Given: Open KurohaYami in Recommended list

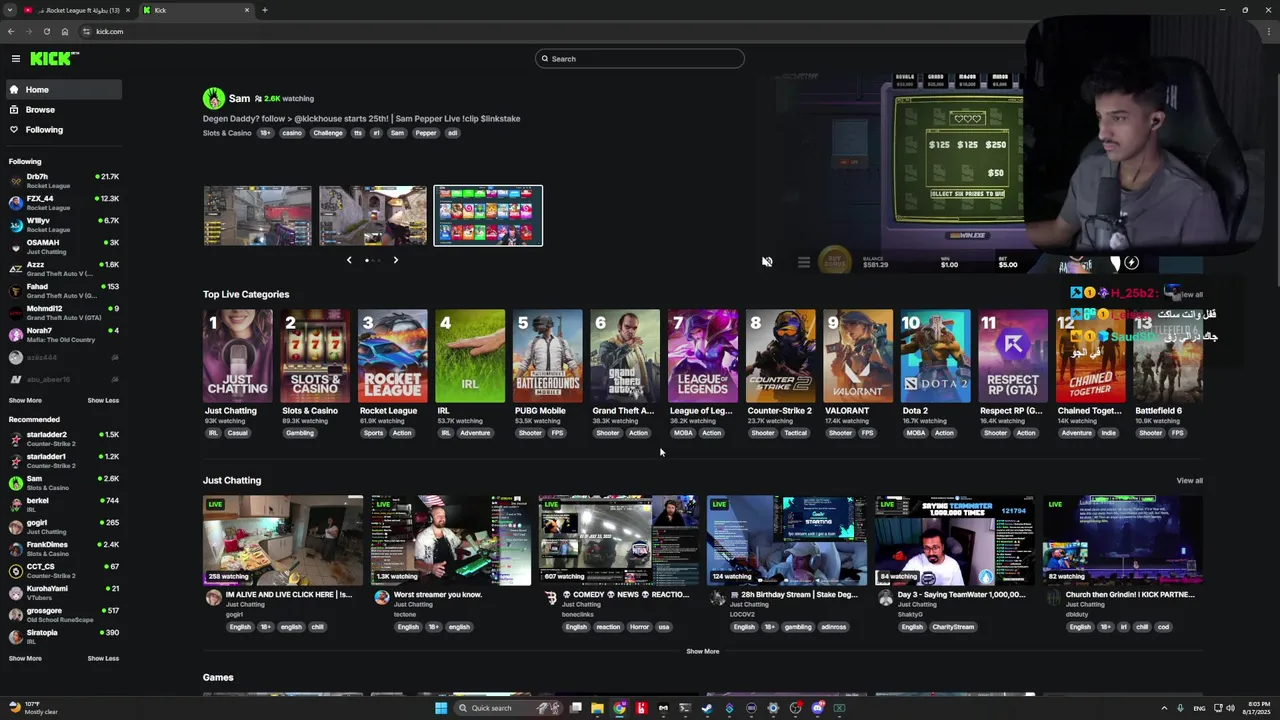Looking at the screenshot, I should pyautogui.click(x=63, y=593).
